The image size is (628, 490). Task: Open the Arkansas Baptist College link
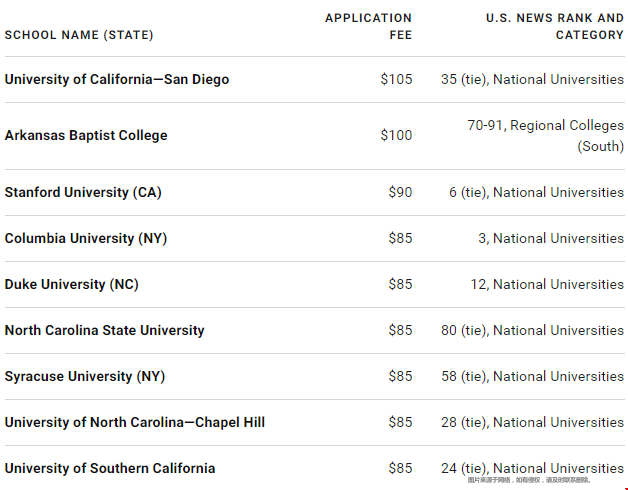coord(86,135)
